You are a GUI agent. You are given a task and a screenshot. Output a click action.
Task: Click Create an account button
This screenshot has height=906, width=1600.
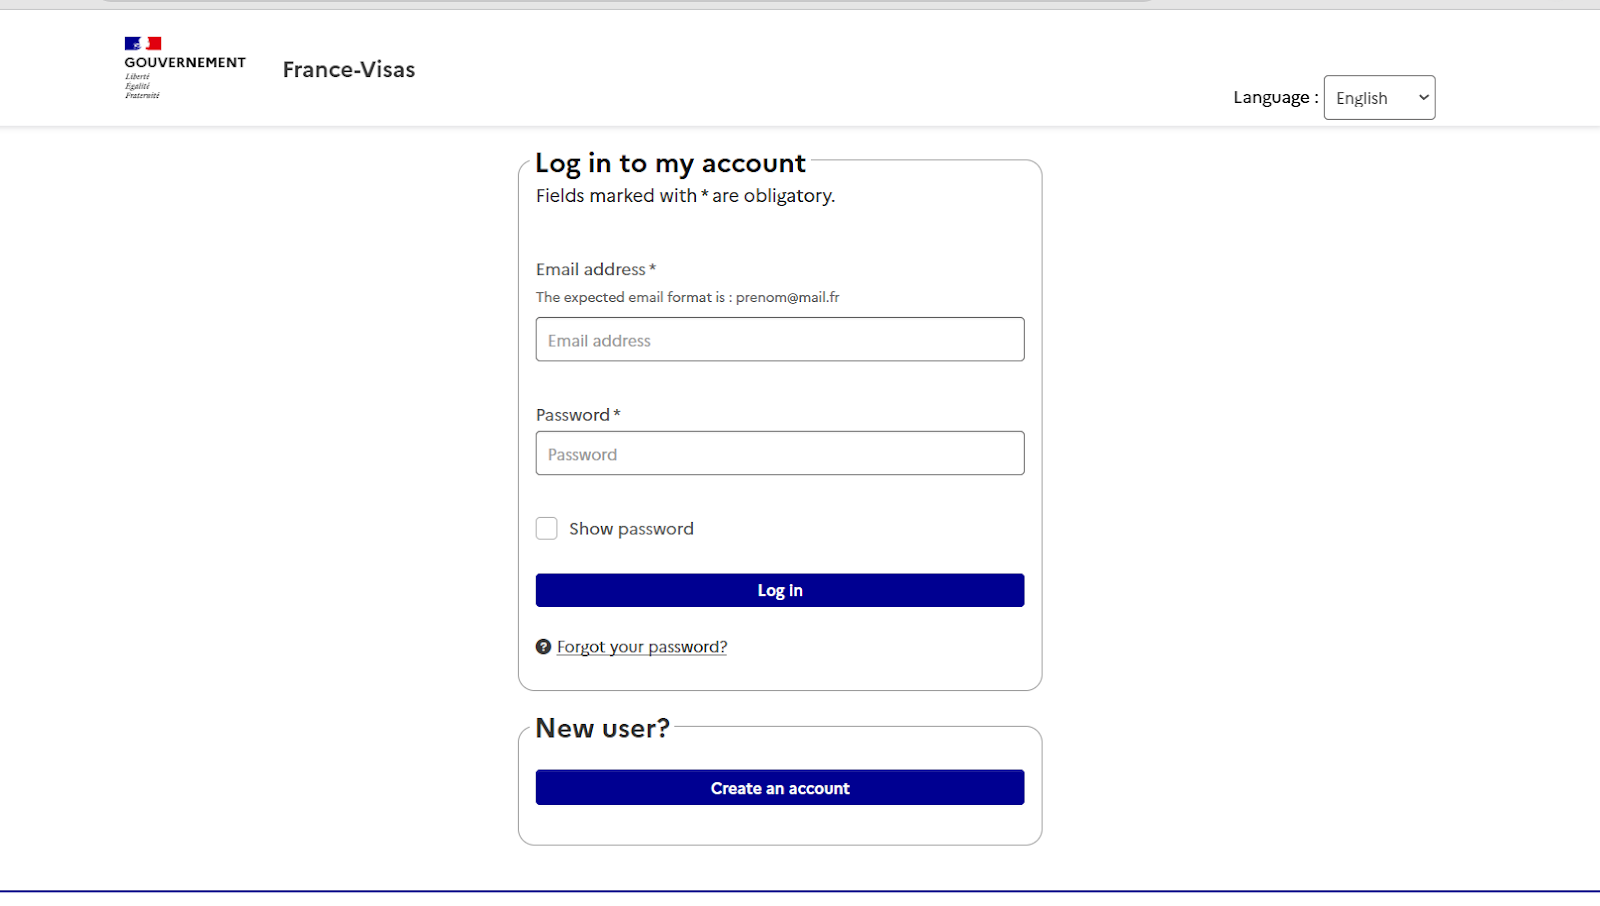click(x=780, y=788)
